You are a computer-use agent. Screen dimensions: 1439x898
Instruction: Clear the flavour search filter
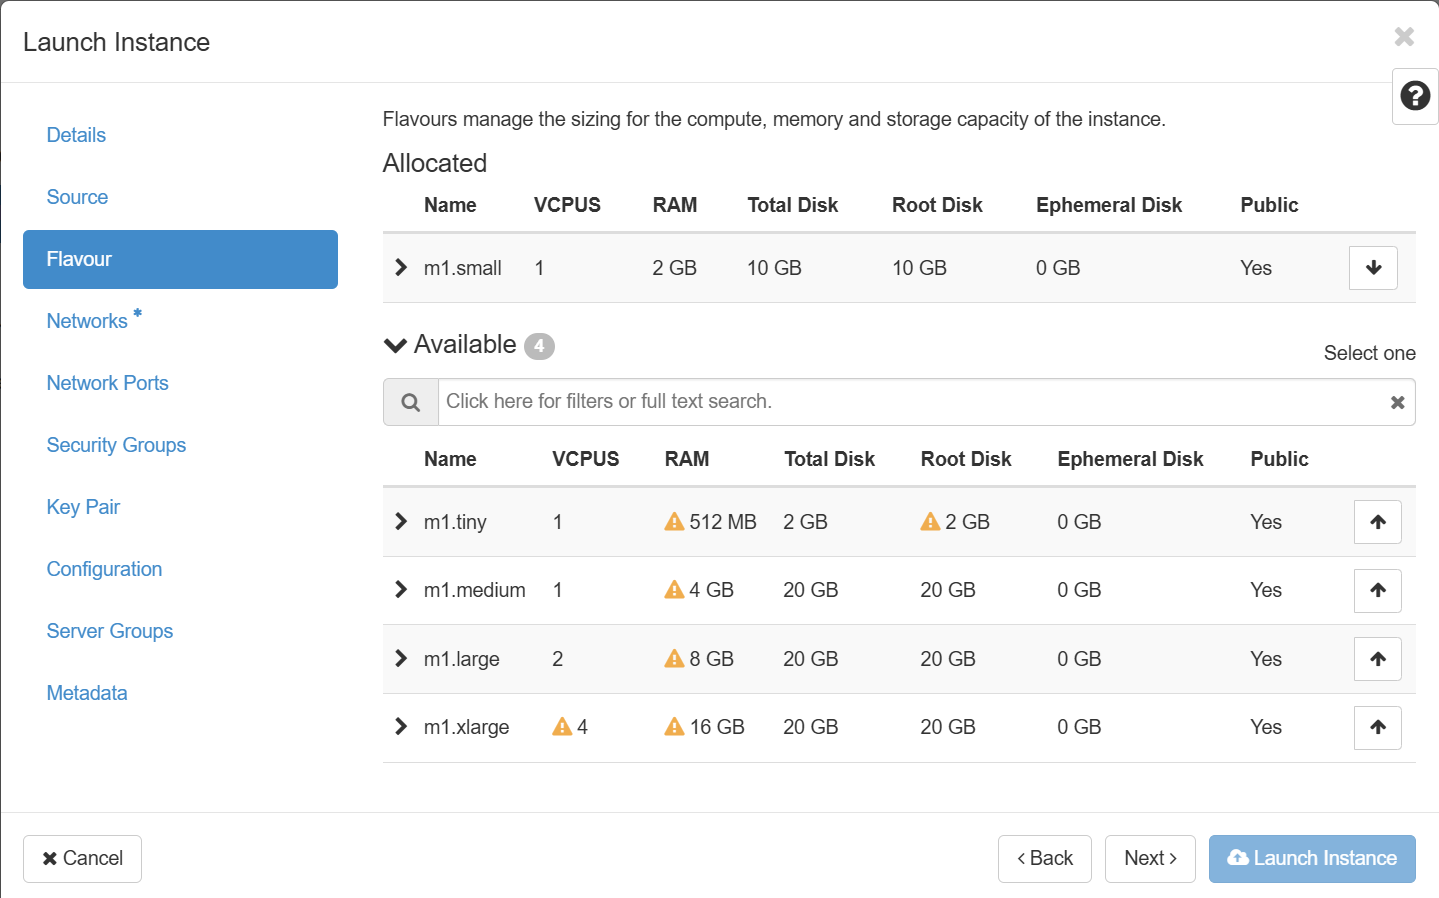coord(1397,402)
